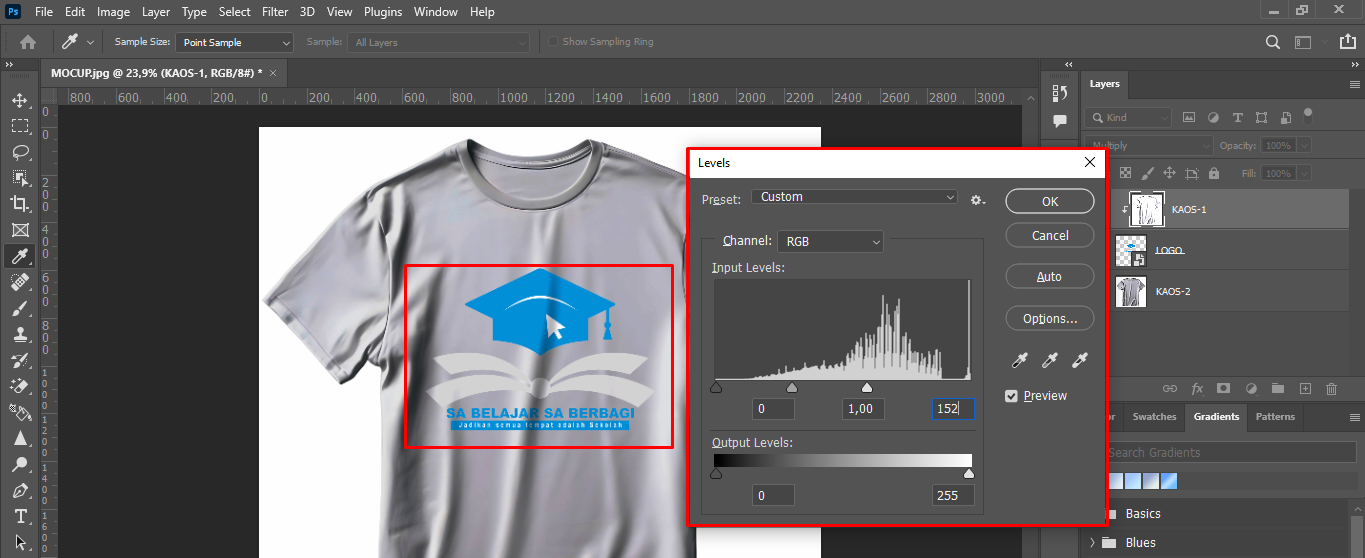The width and height of the screenshot is (1365, 558).
Task: Select the Paint Bucket tool
Action: click(20, 412)
